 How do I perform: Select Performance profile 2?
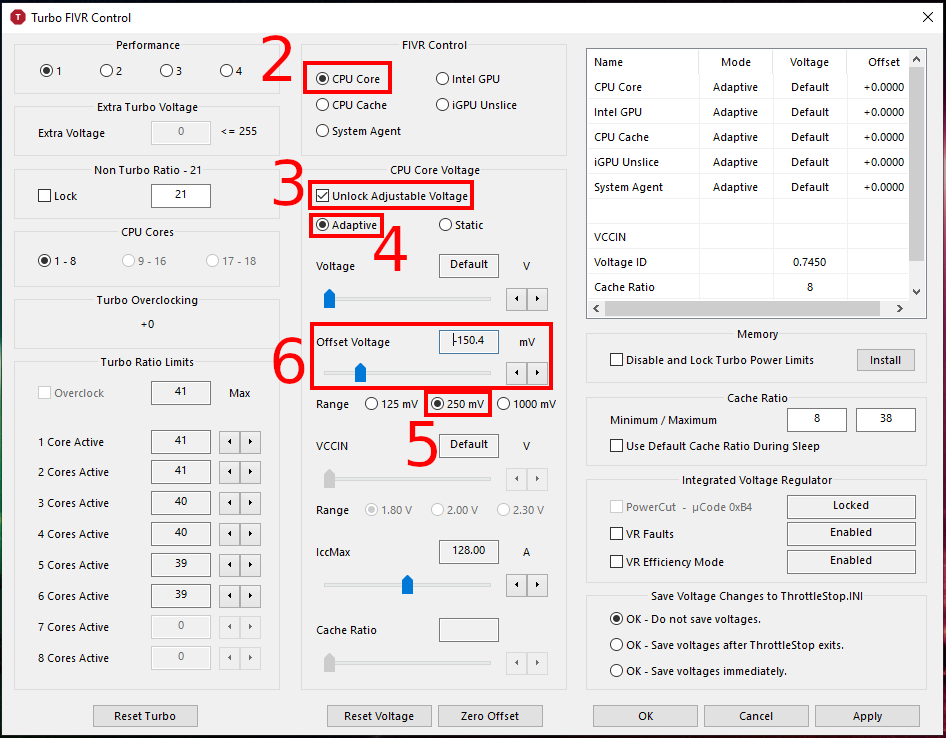[x=111, y=71]
